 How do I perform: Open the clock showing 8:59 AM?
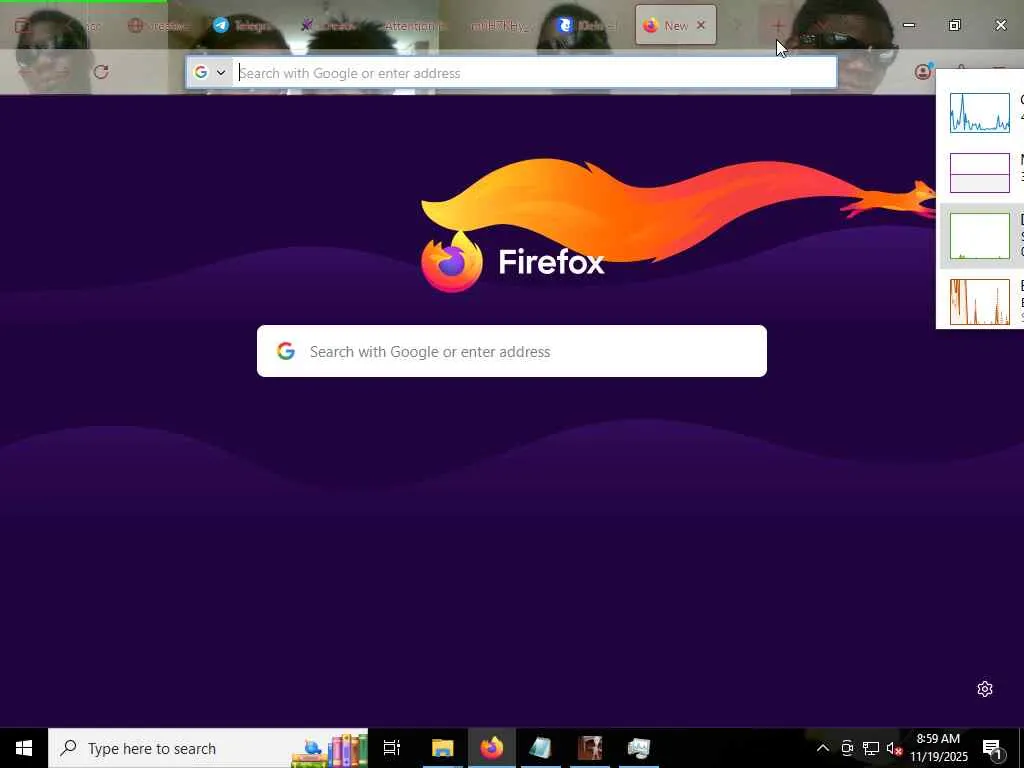(x=938, y=748)
